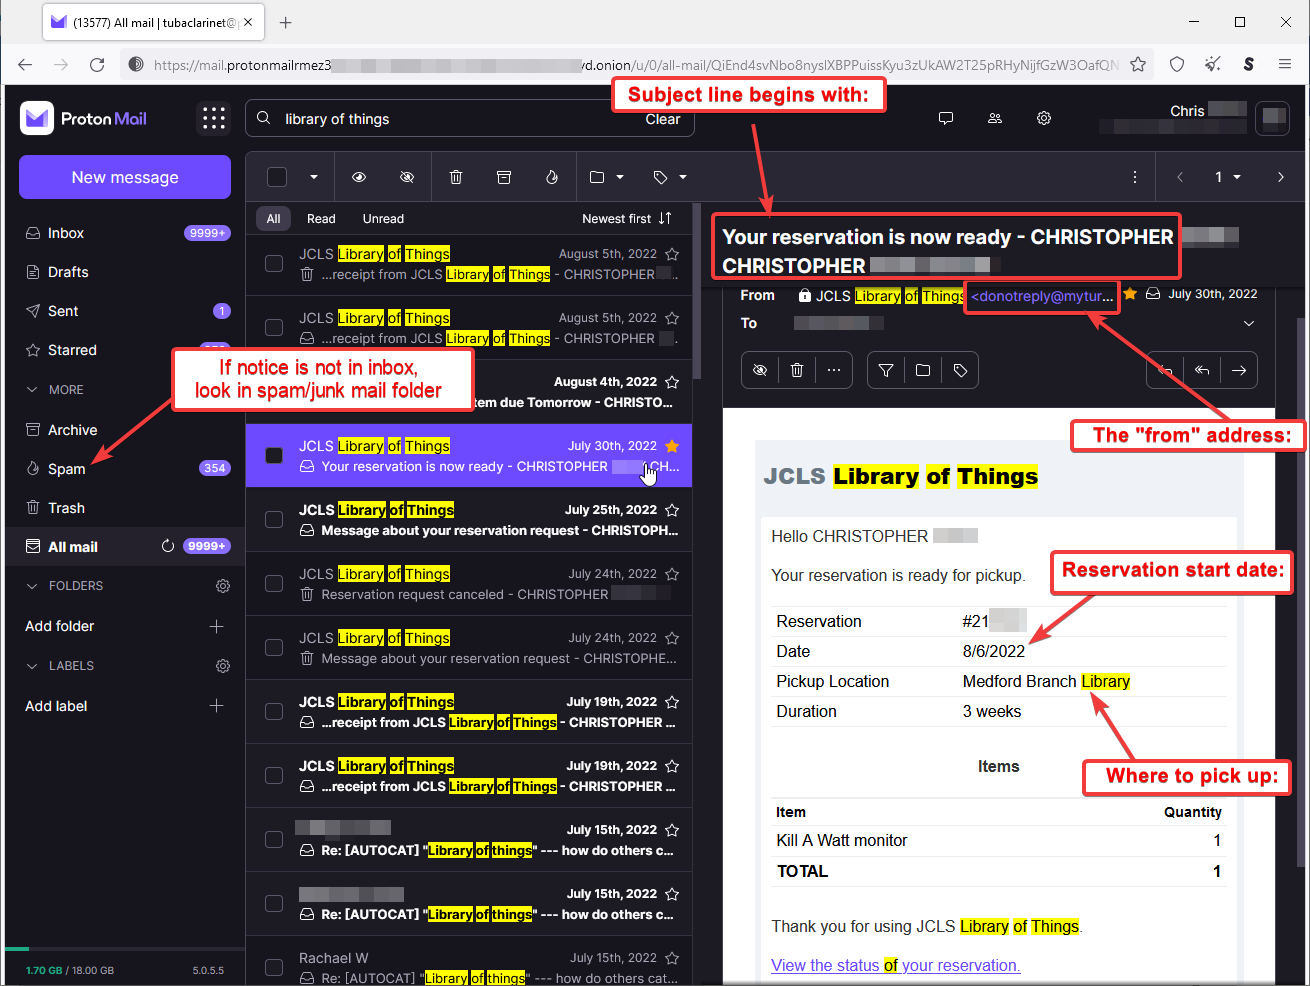Expand the Newest first sort menu
The height and width of the screenshot is (986, 1310).
627,218
